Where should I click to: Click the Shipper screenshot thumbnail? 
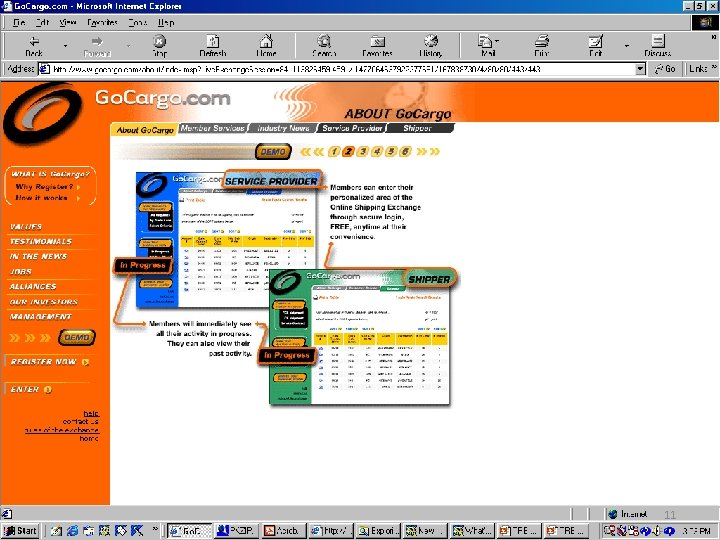[360, 337]
